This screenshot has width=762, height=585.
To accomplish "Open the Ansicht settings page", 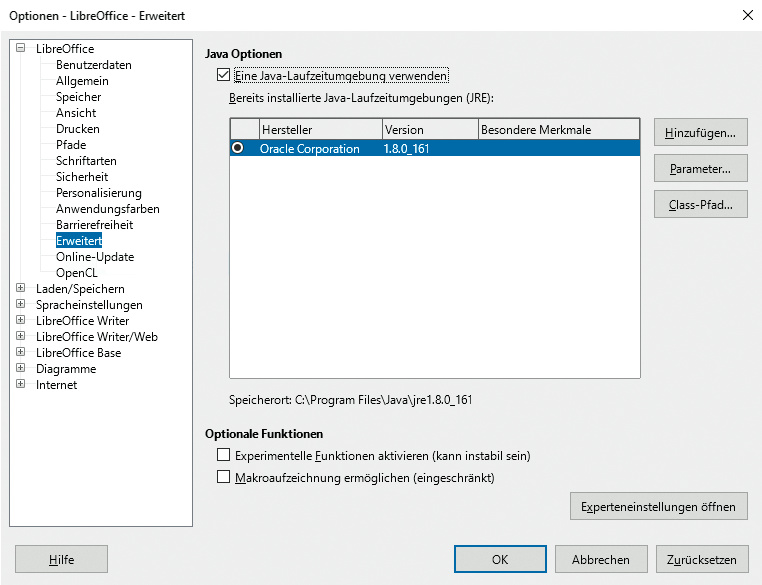I will pyautogui.click(x=76, y=113).
